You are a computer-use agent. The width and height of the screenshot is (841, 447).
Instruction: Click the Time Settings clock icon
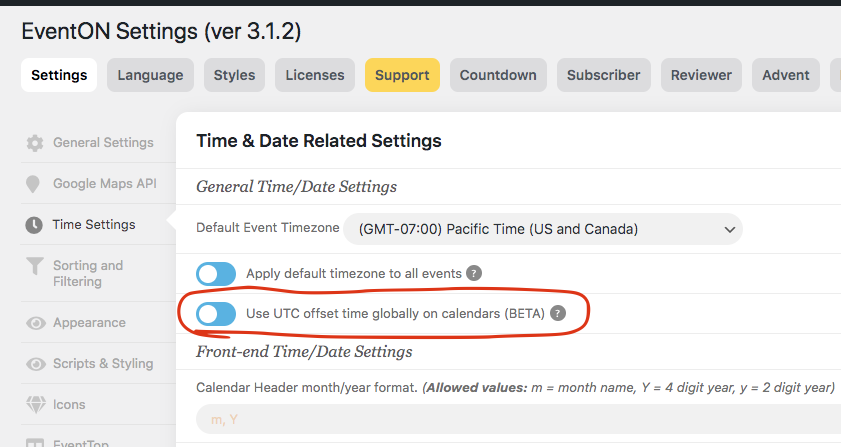(x=35, y=225)
